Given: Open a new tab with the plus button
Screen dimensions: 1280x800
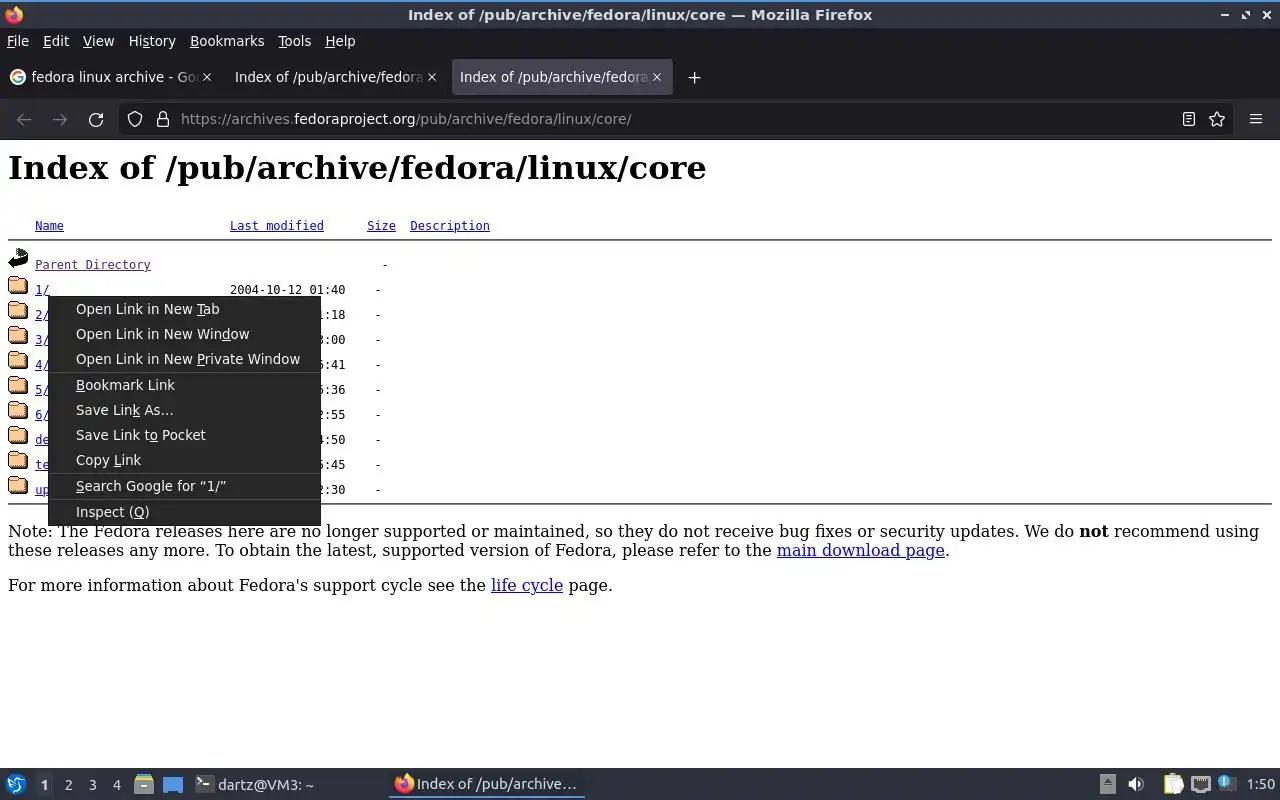Looking at the screenshot, I should pos(694,77).
